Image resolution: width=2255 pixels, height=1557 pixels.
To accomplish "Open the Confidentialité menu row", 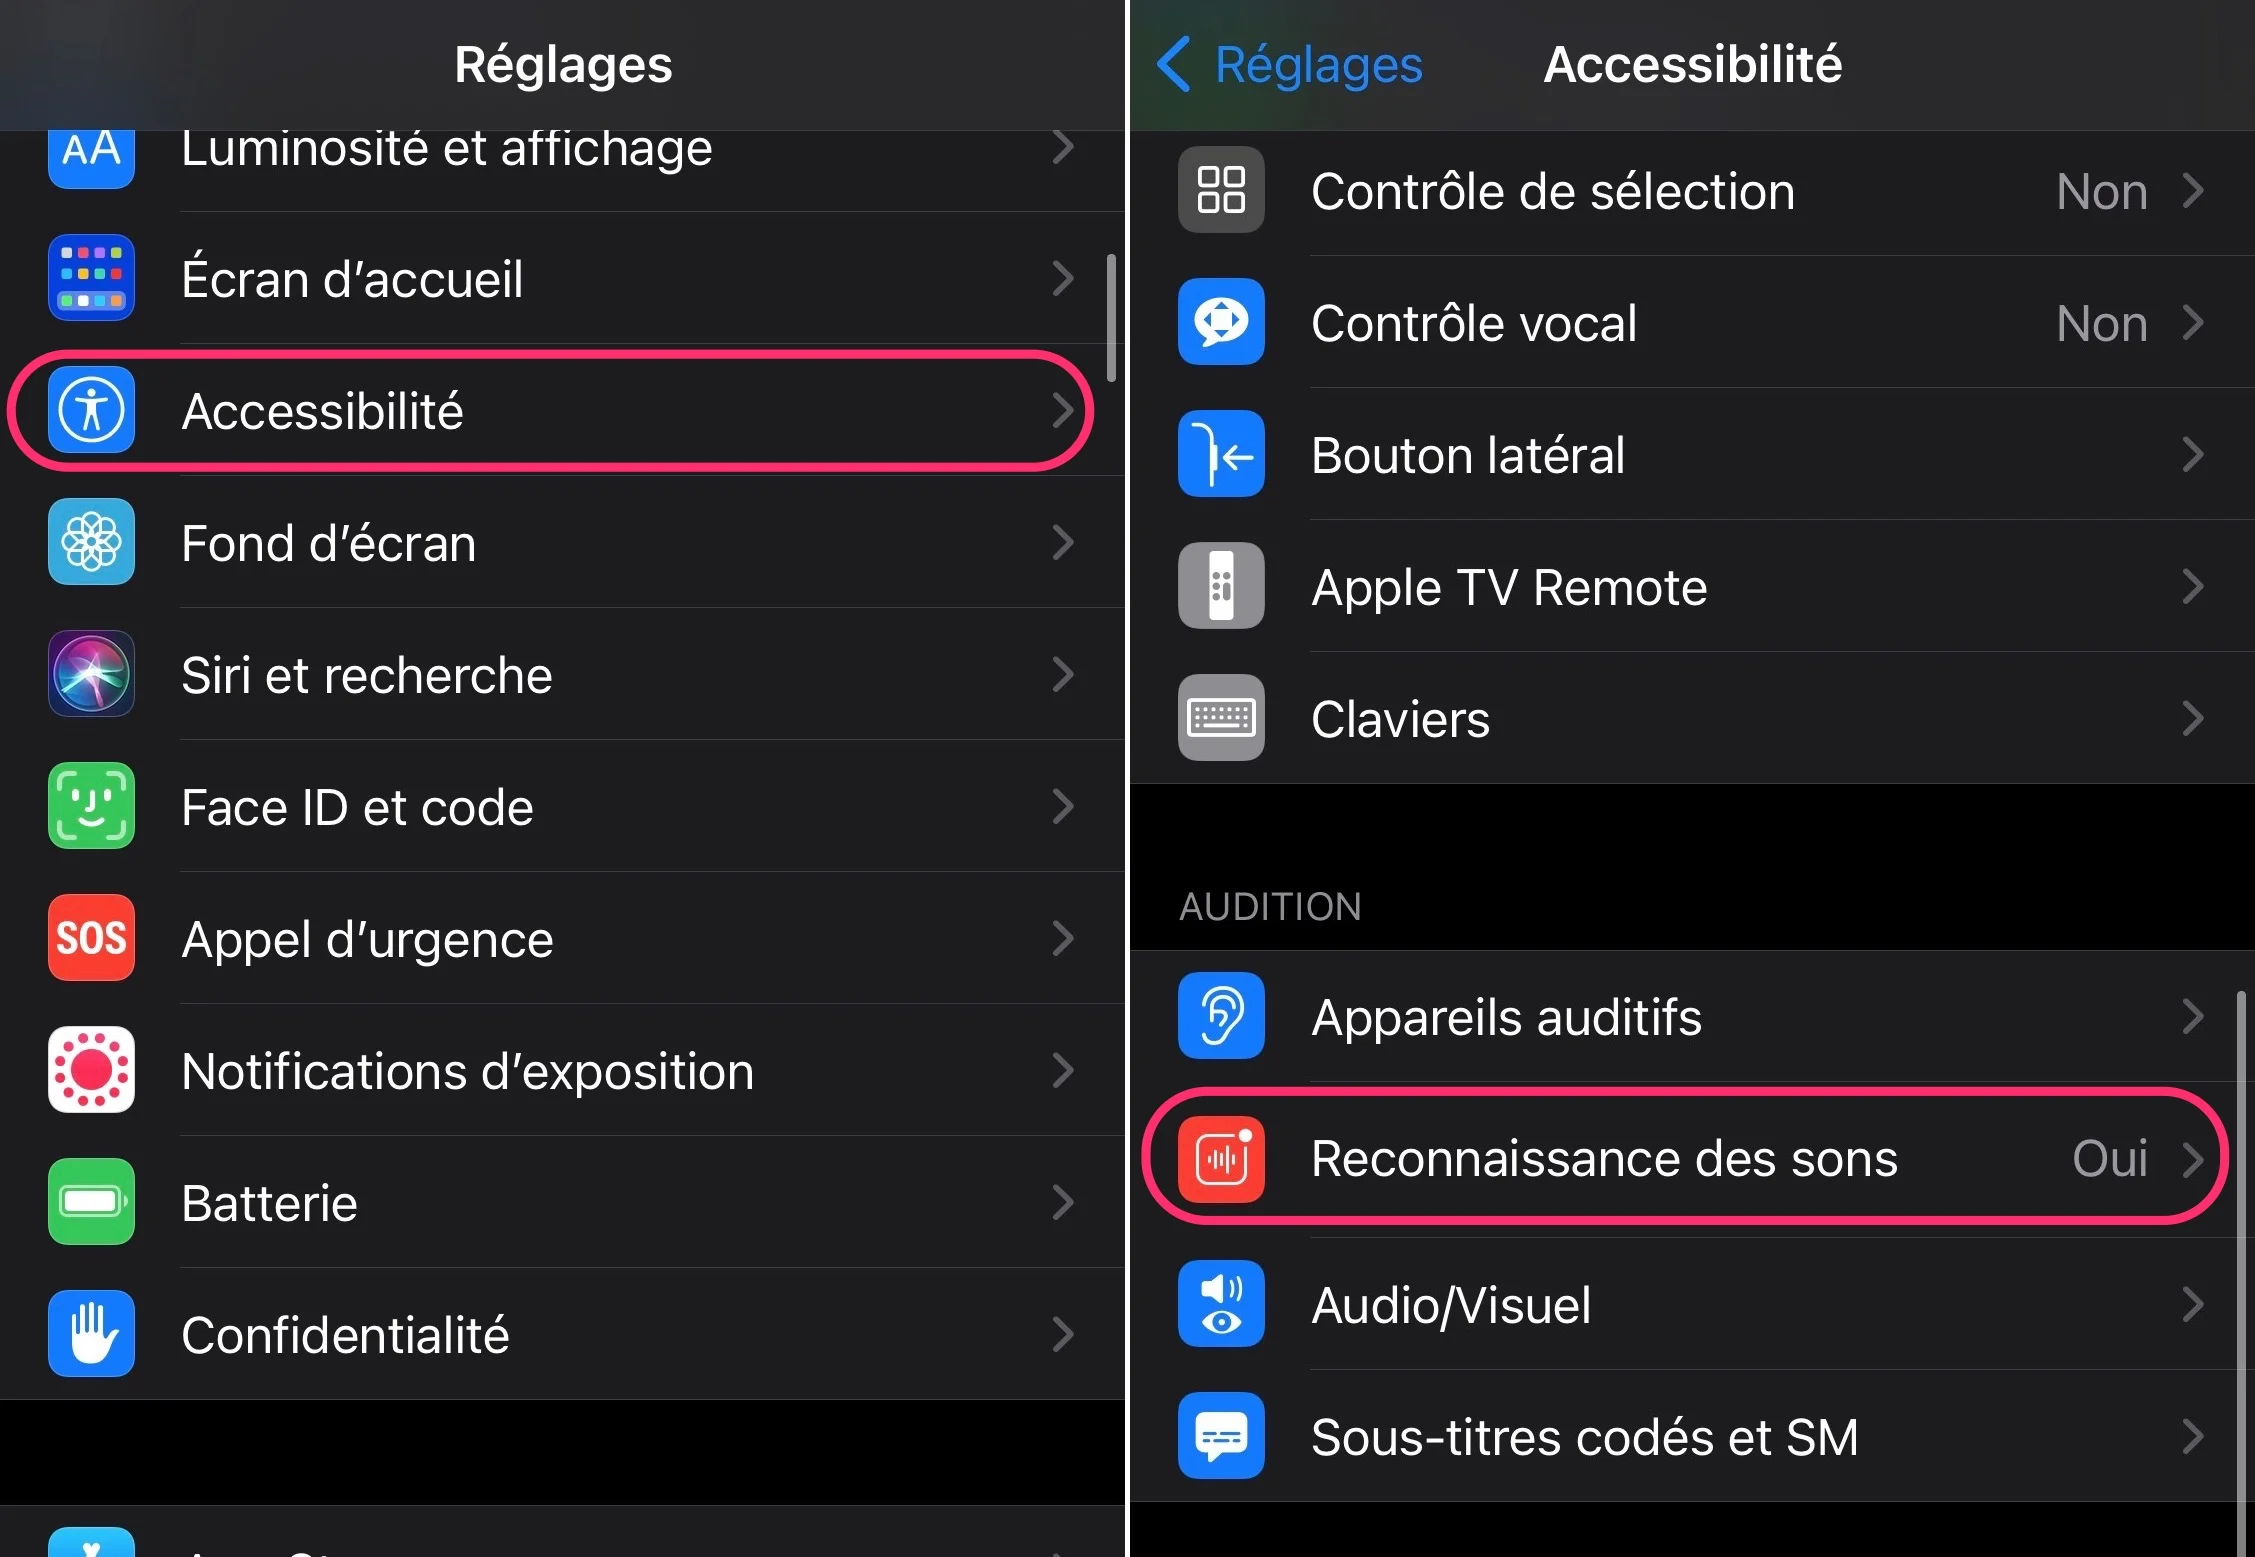I will pyautogui.click(x=562, y=1334).
